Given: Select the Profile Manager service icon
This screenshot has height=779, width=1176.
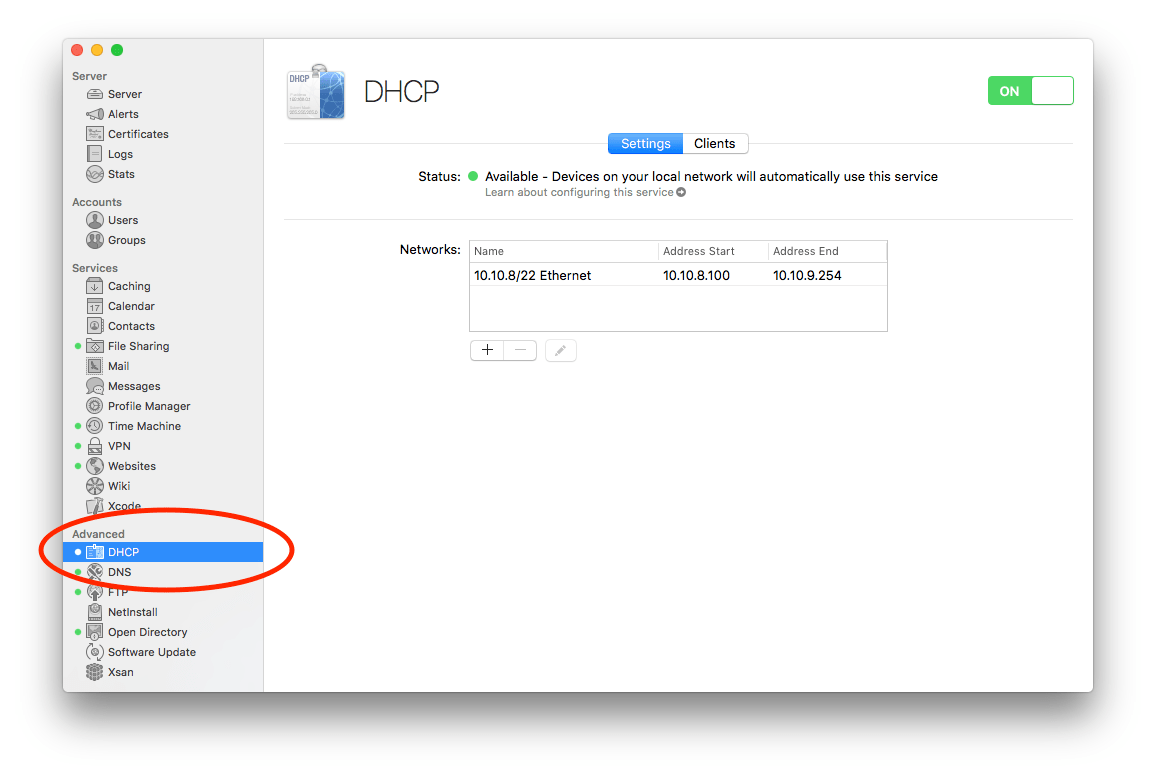Looking at the screenshot, I should point(93,406).
